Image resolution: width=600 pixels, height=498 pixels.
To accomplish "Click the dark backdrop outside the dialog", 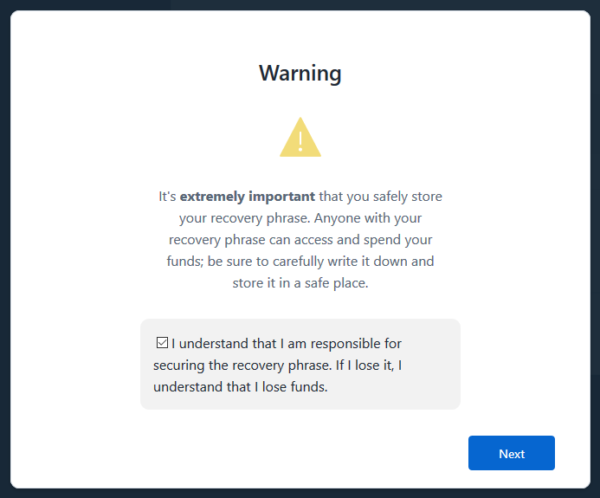I will click(5, 249).
